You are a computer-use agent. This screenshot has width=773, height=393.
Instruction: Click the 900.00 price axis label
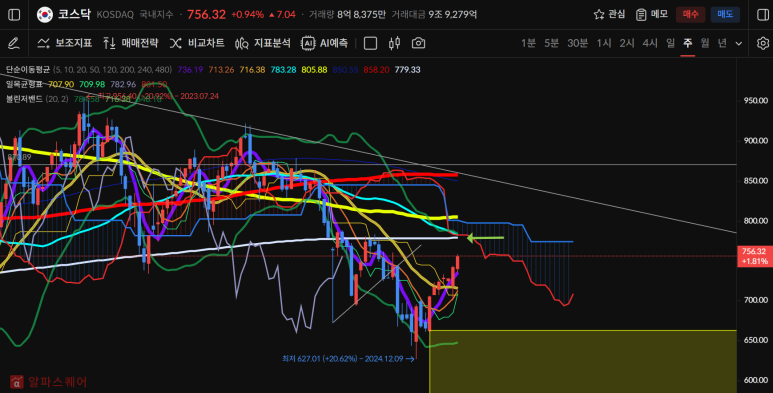756,141
